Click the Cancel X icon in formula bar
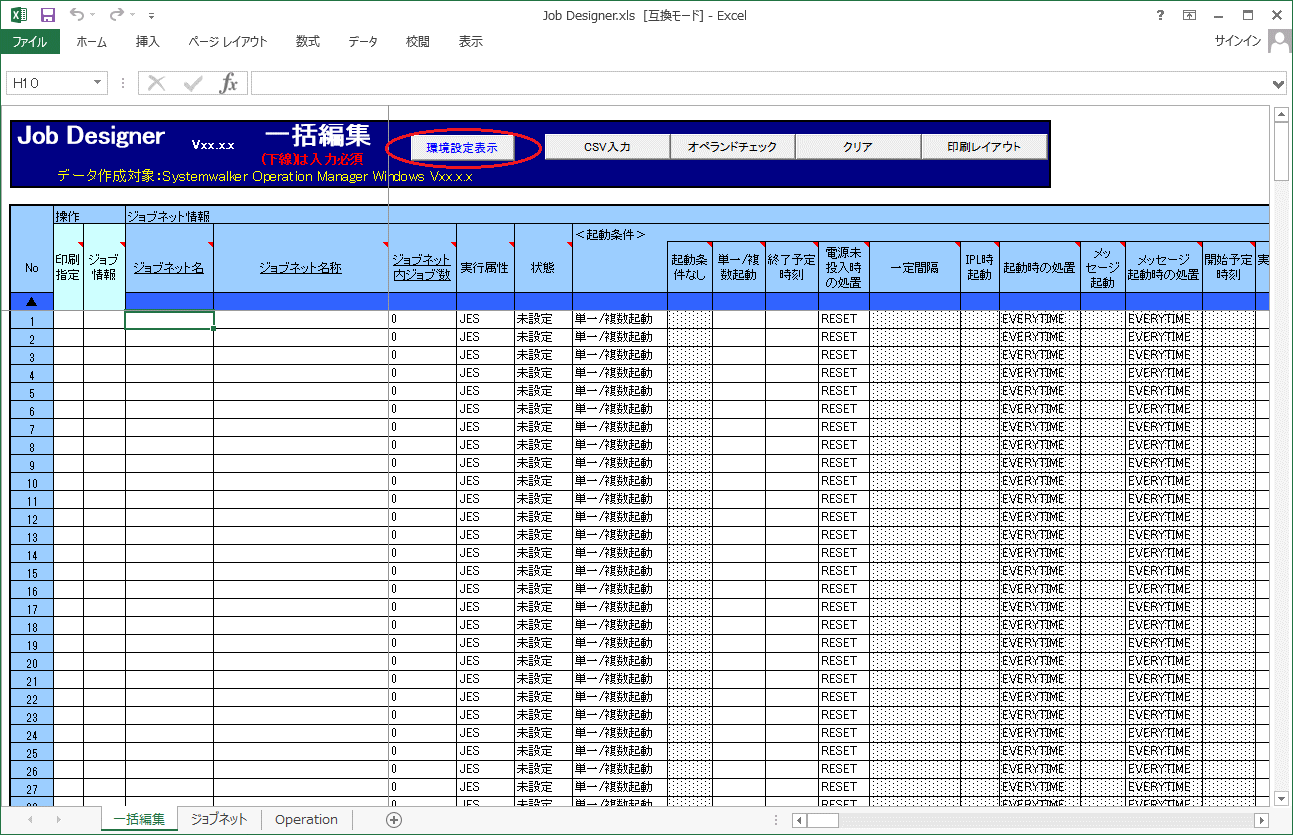Screen dimensions: 1293x835 (156, 84)
